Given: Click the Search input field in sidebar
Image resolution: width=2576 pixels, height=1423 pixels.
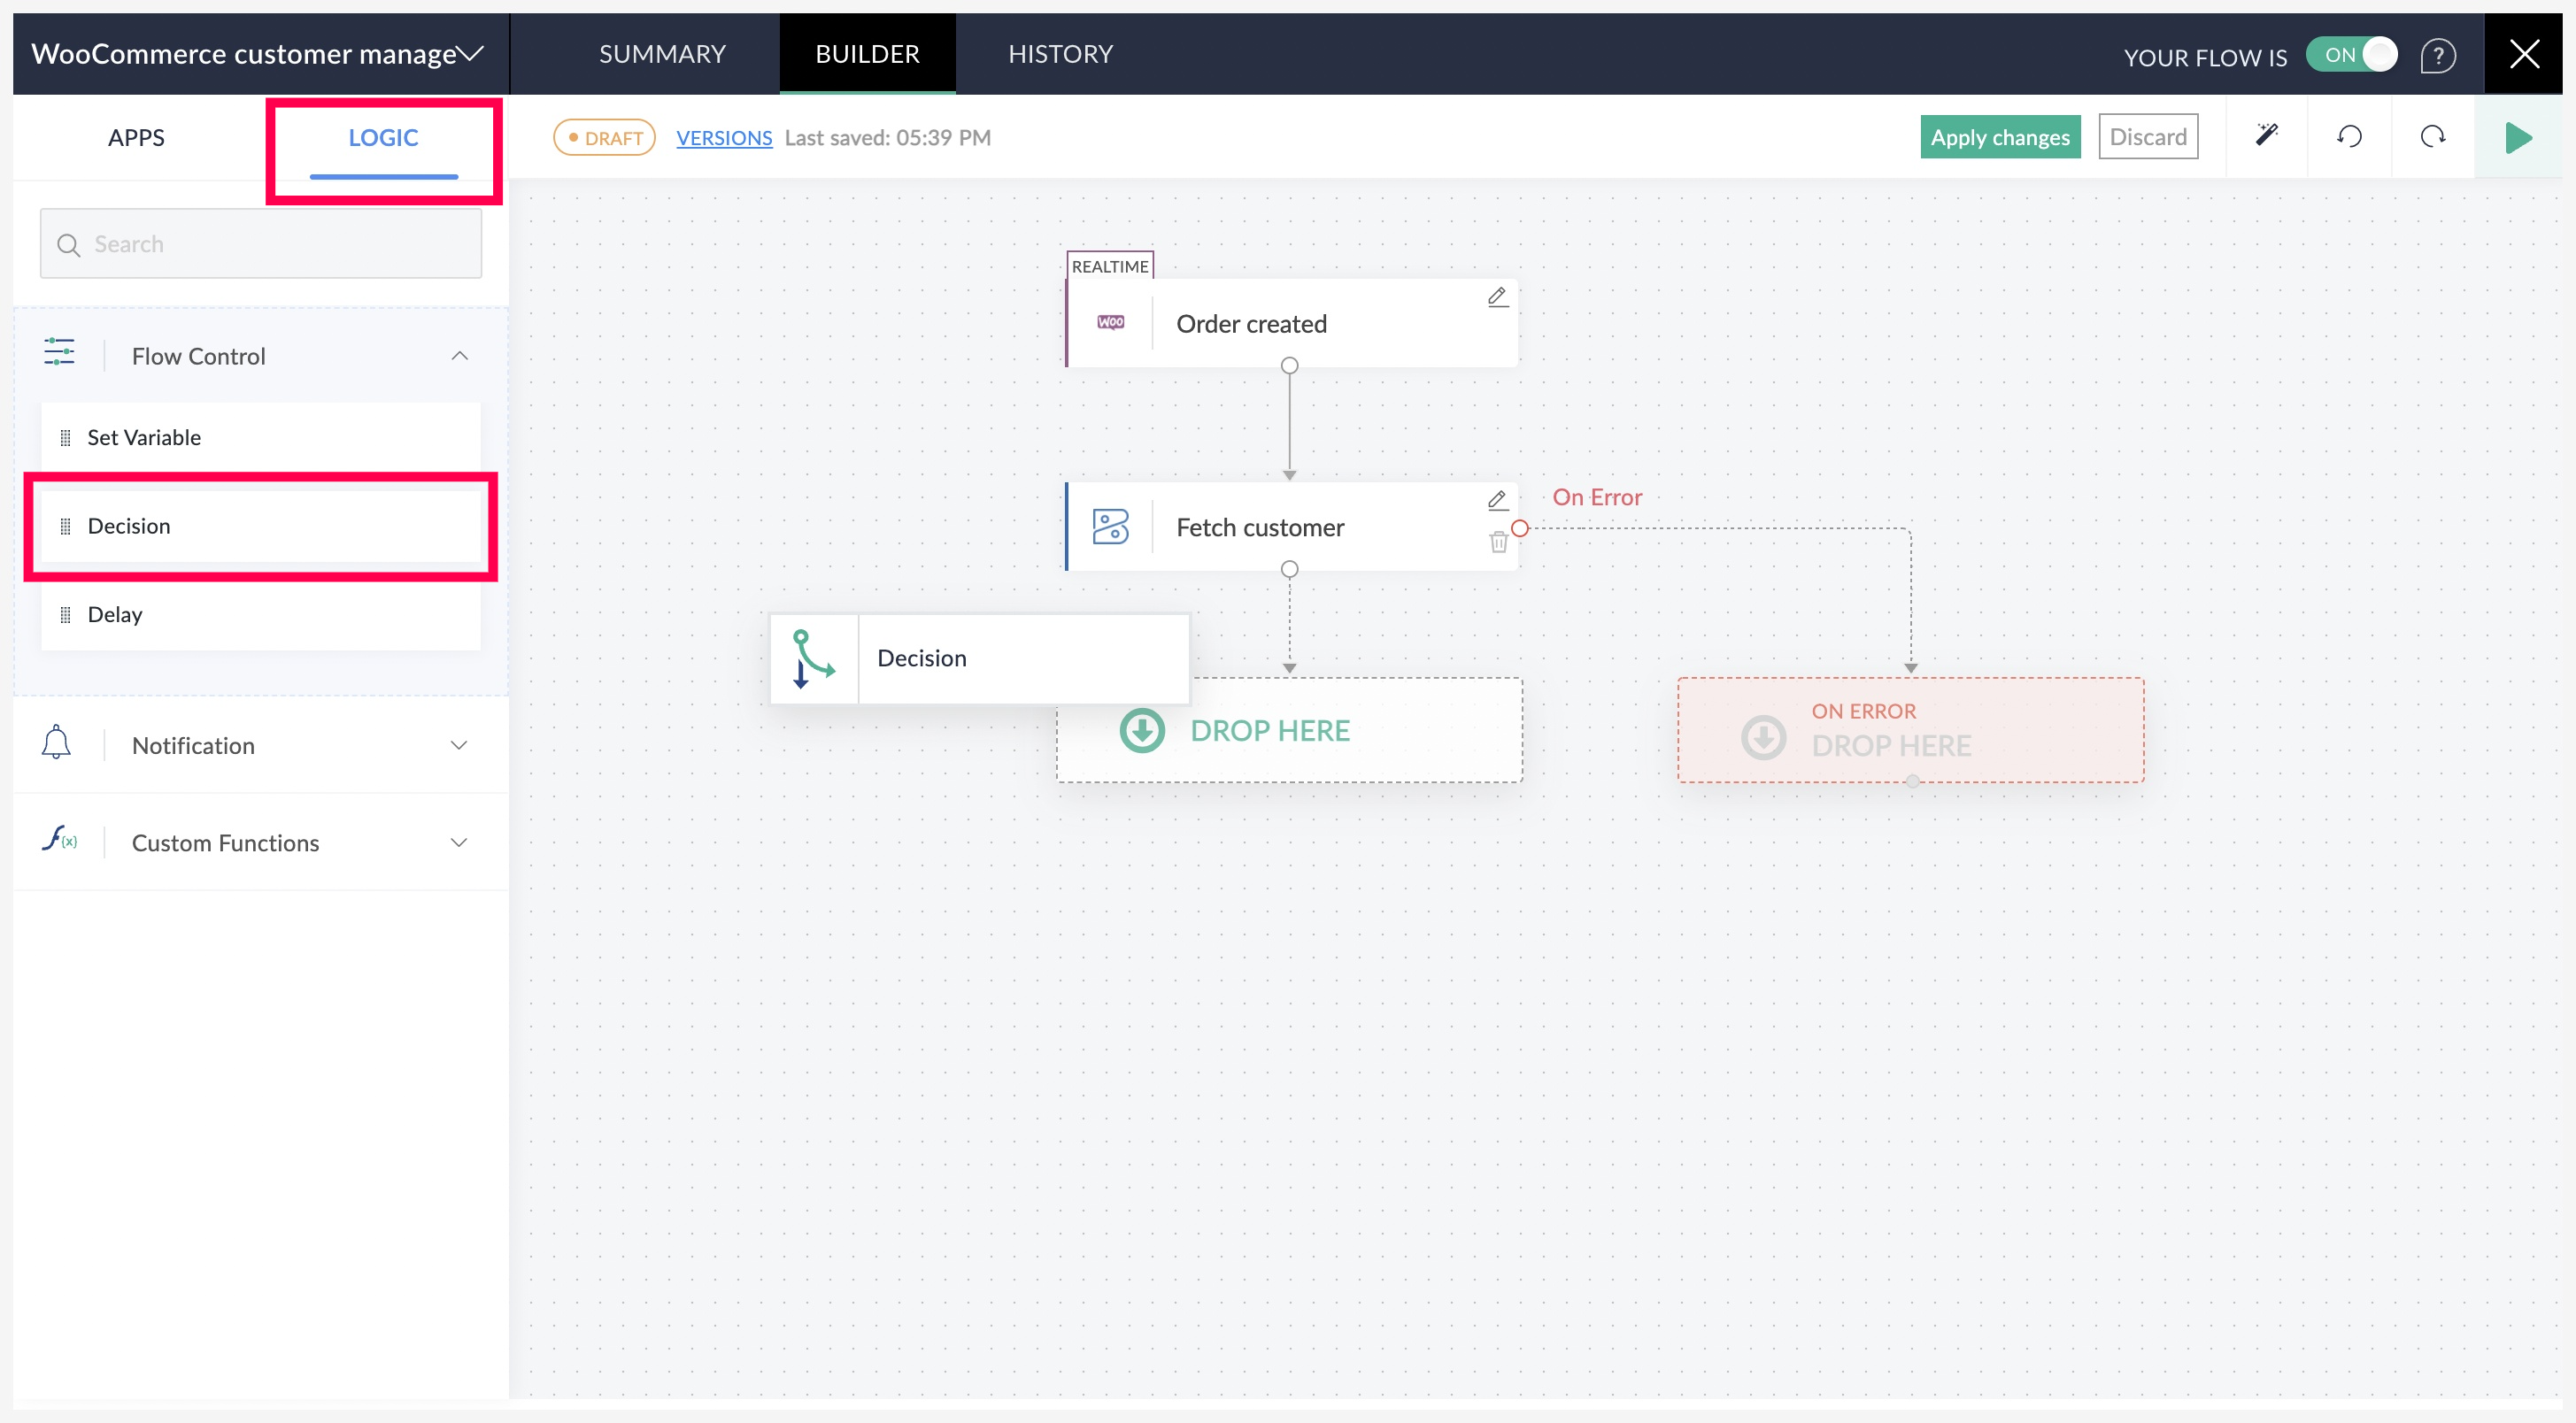Looking at the screenshot, I should point(261,243).
